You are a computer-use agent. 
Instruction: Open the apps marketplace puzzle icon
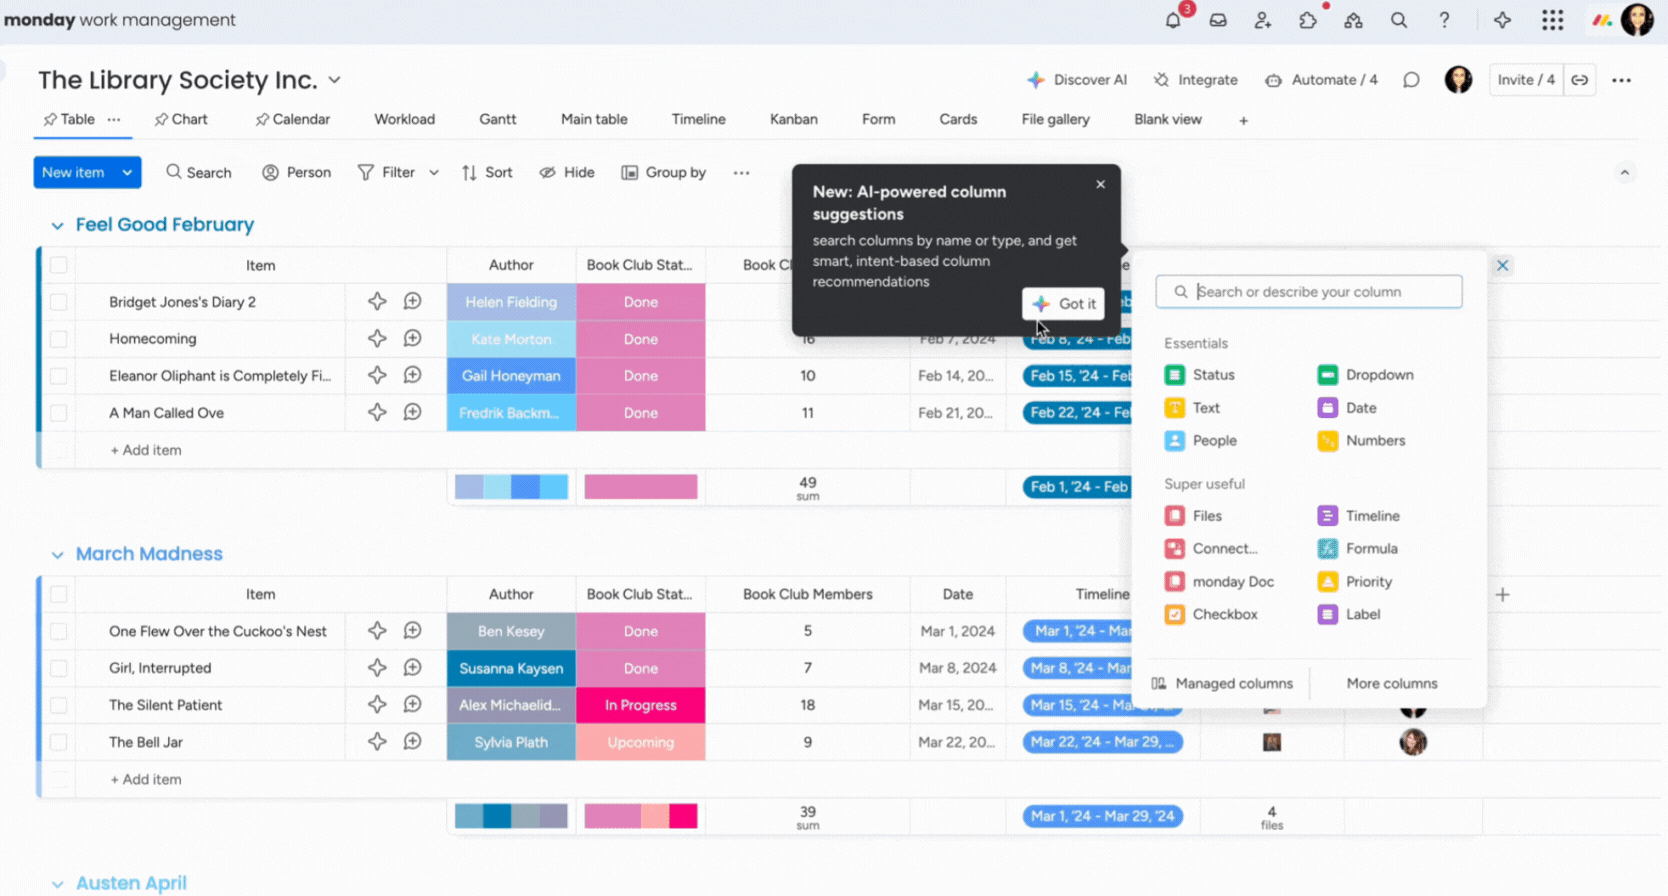pos(1308,20)
